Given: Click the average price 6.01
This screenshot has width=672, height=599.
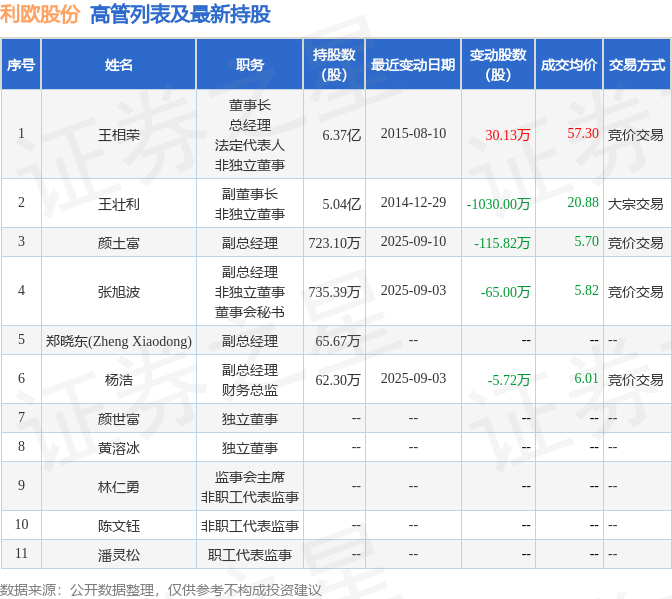Looking at the screenshot, I should (586, 378).
